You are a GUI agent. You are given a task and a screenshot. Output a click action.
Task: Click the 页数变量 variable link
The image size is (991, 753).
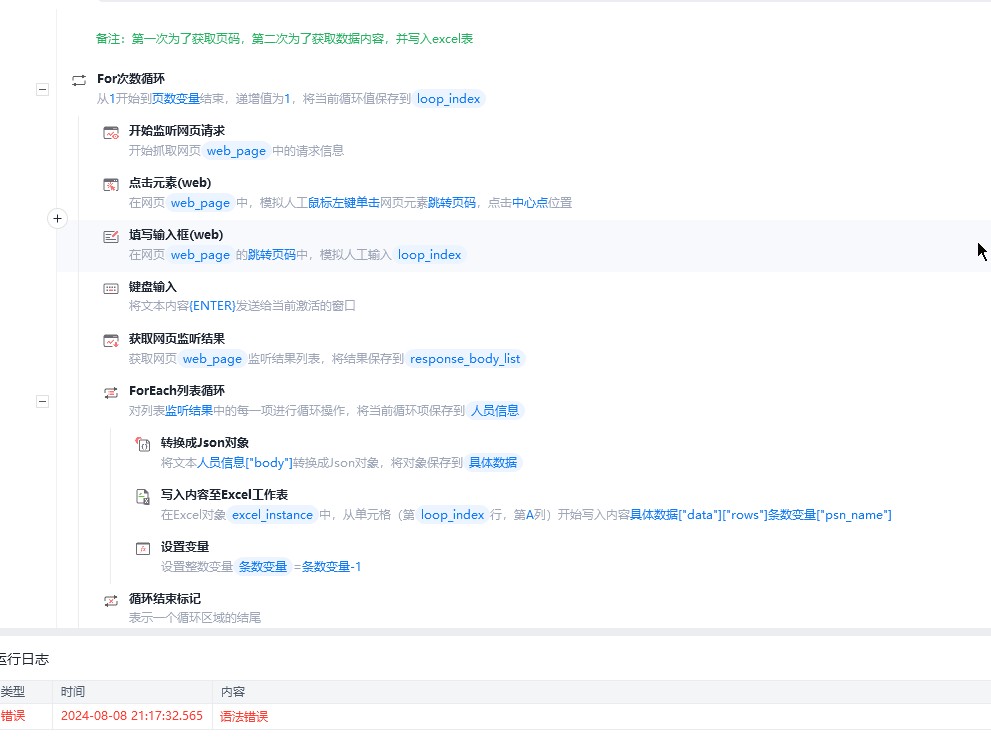[x=176, y=99]
